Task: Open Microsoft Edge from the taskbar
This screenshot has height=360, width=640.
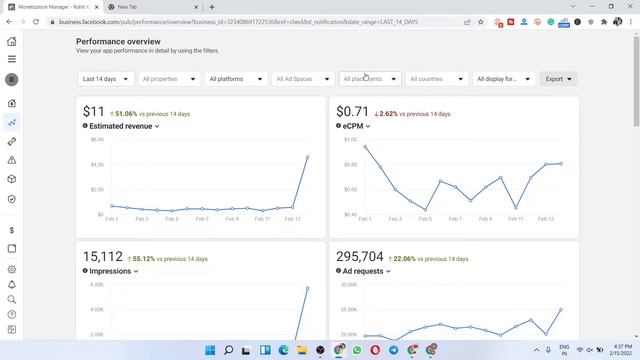Action: pyautogui.click(x=283, y=350)
